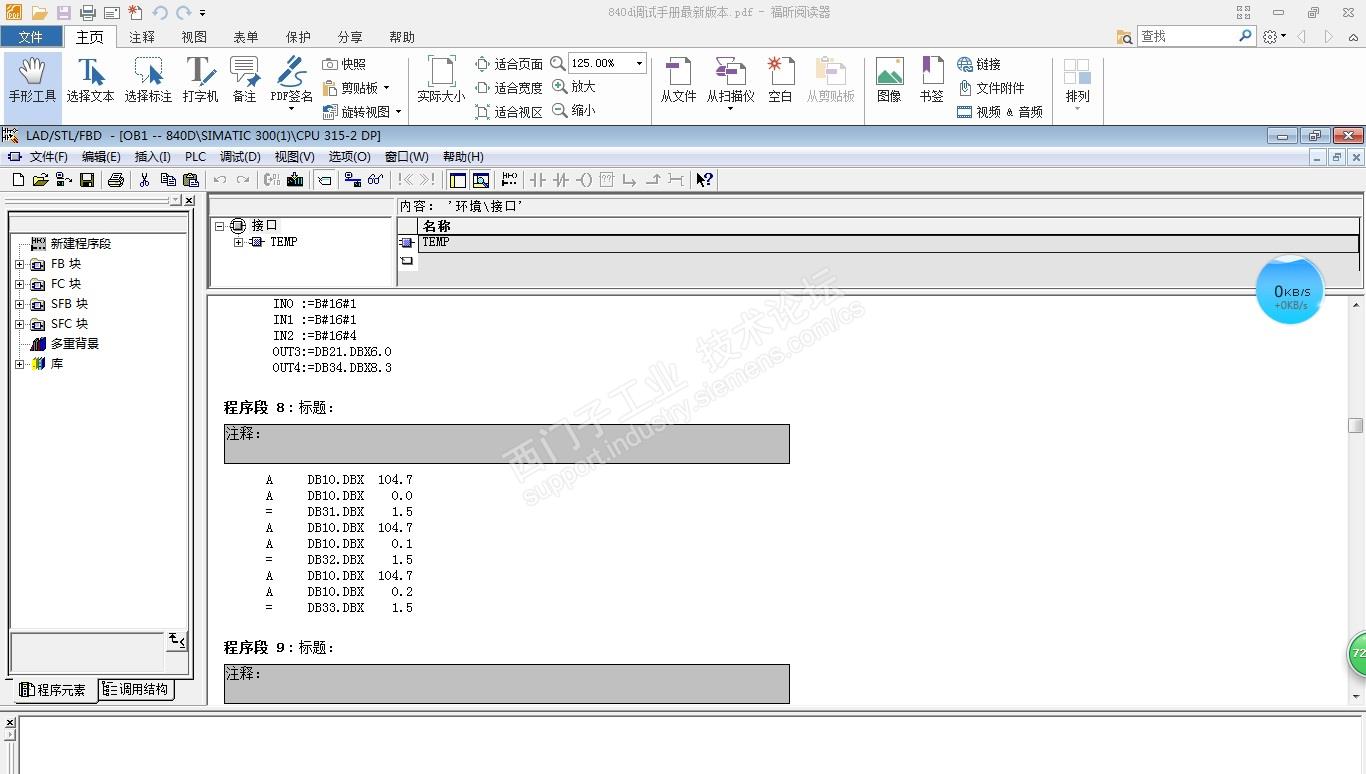This screenshot has height=774, width=1366.
Task: Select the 程序元素 tab at bottom left
Action: point(54,690)
